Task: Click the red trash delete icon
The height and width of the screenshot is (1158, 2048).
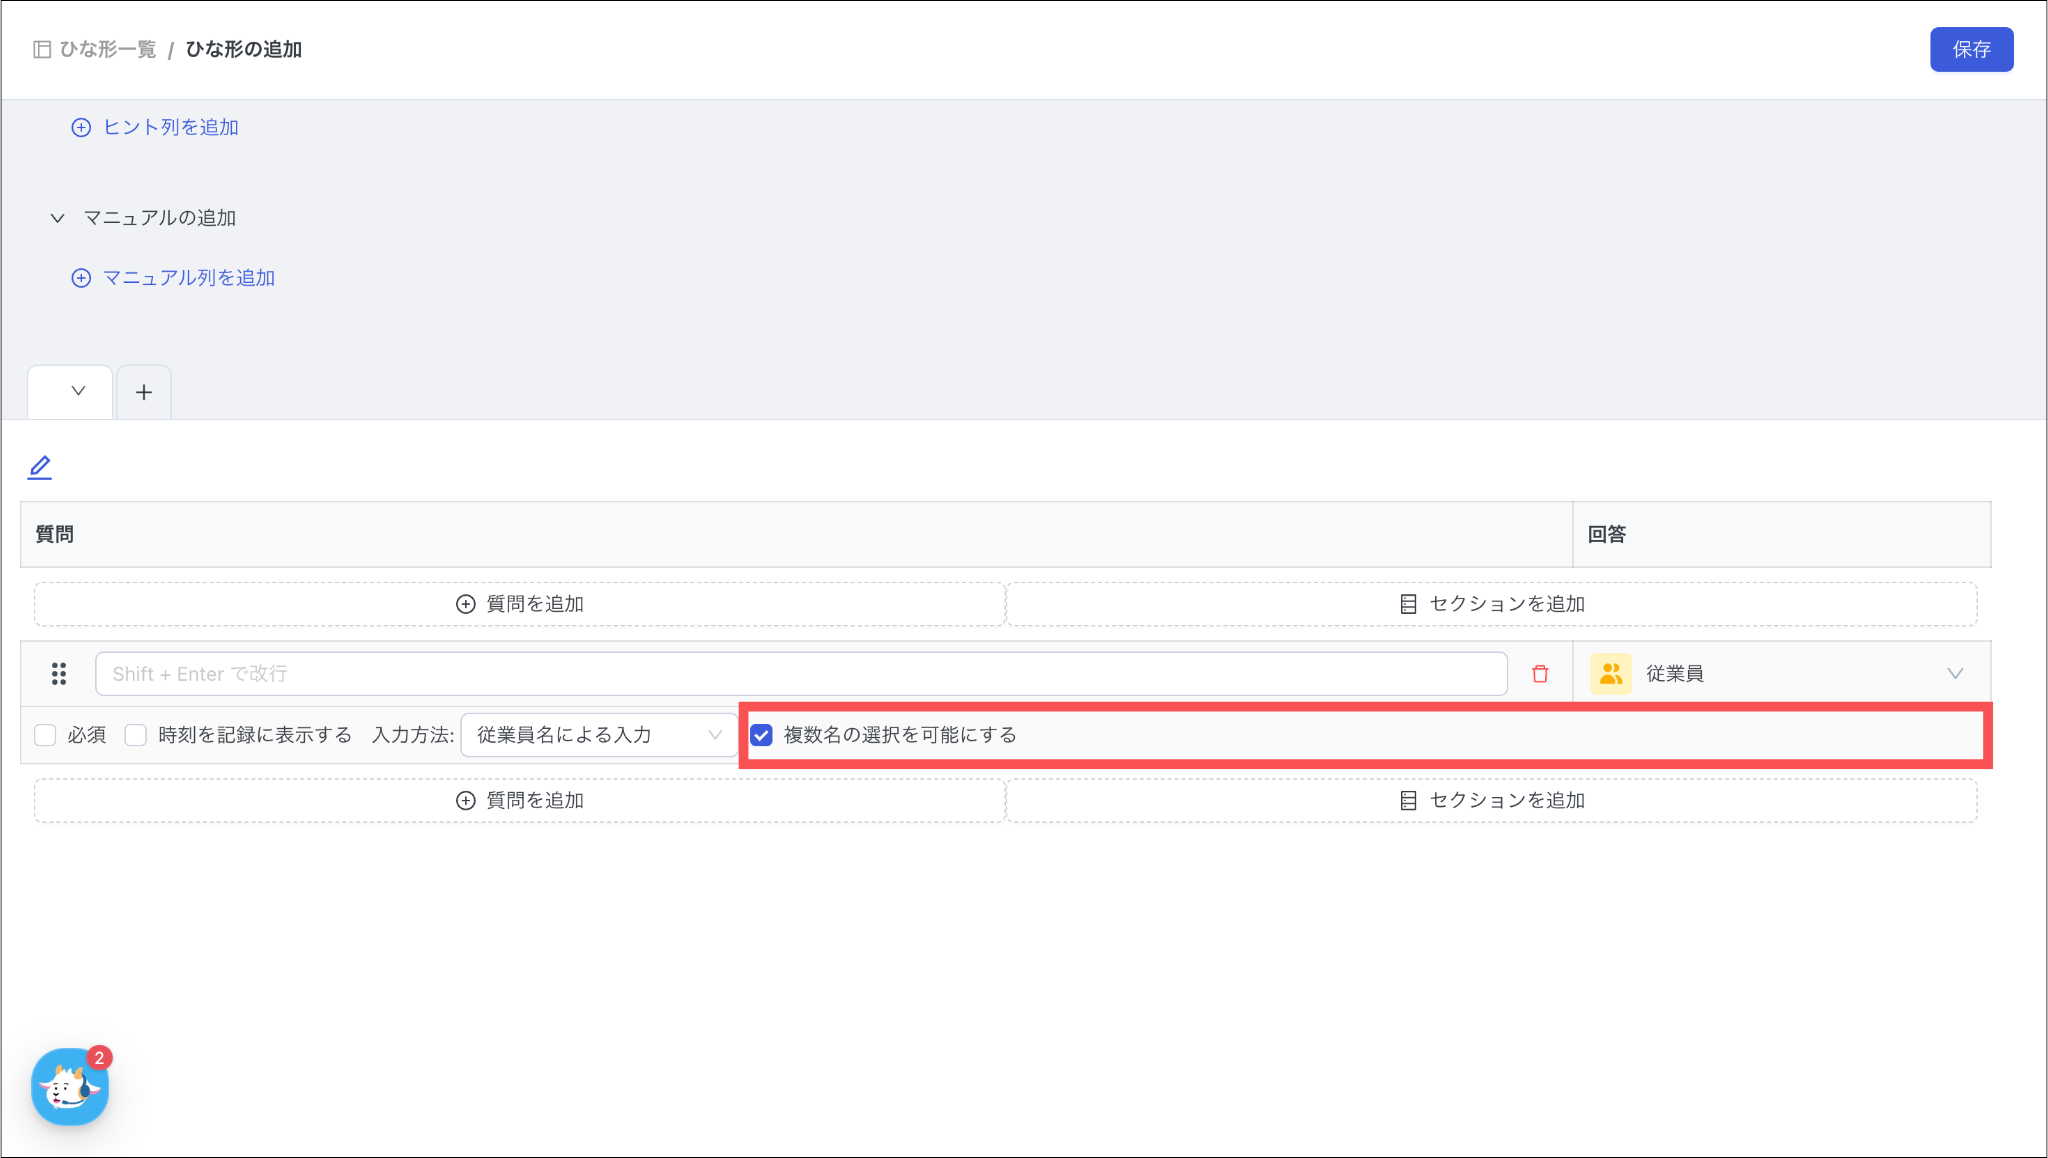Action: [1540, 674]
